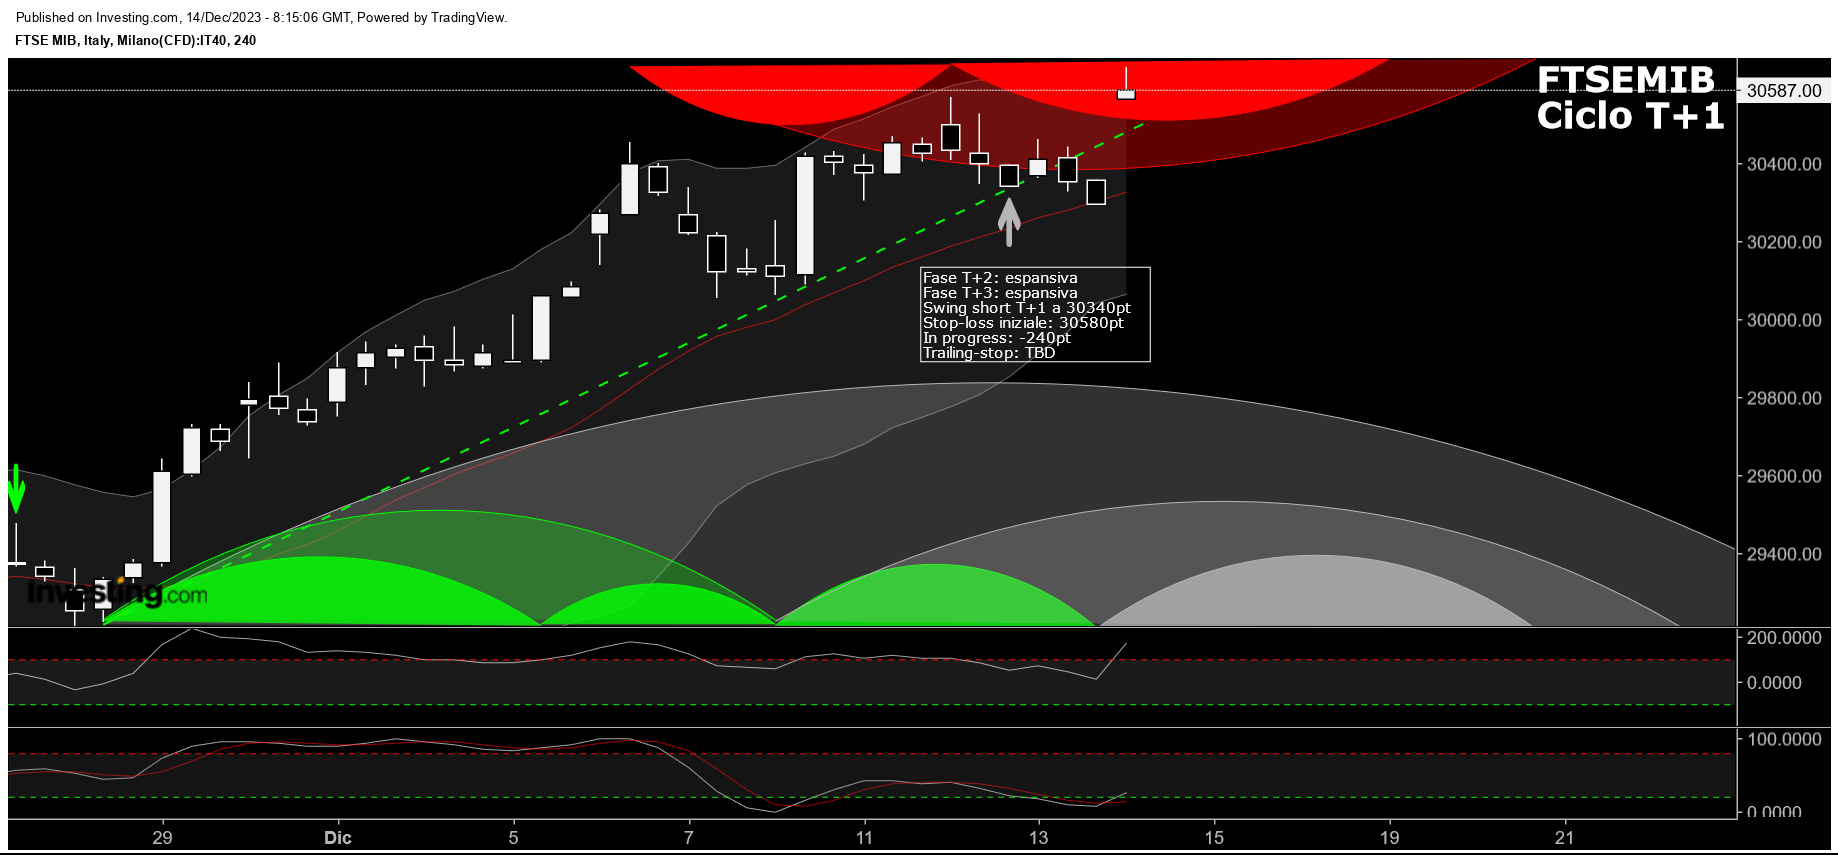The image size is (1838, 855).
Task: Click the date label 21 on time axis
Action: click(1564, 837)
